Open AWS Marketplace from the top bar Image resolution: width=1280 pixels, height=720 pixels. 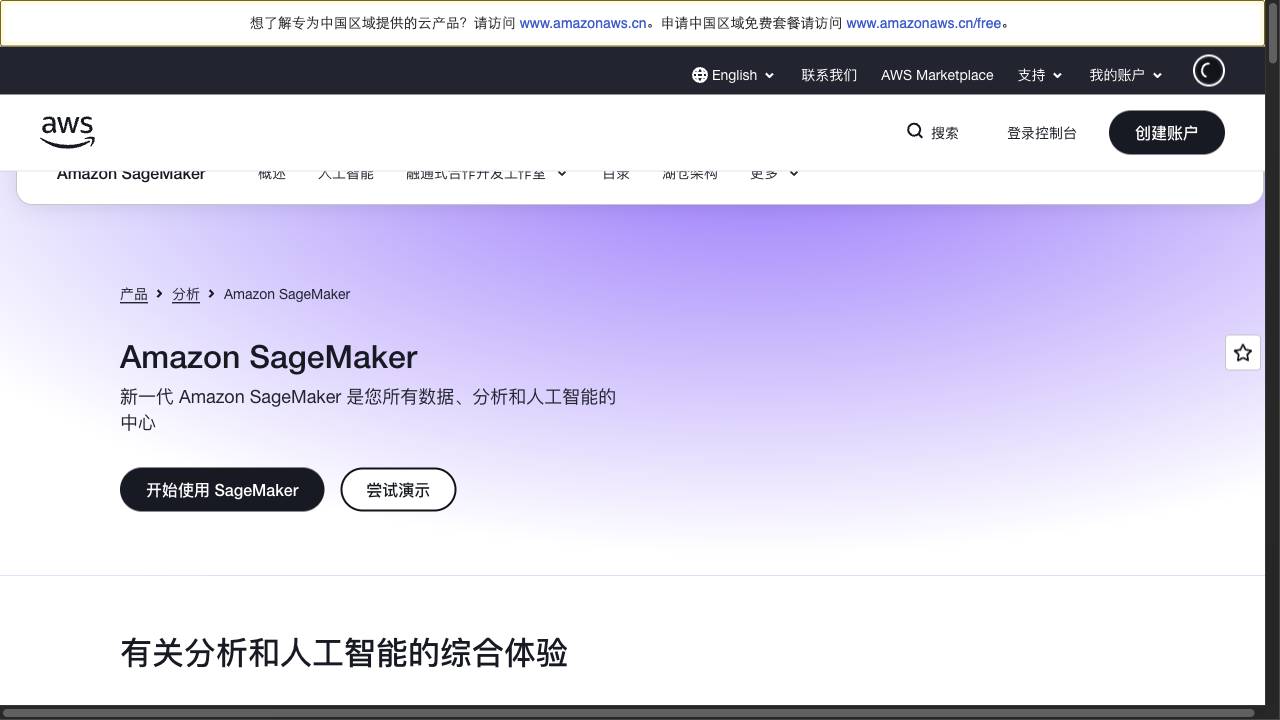pos(937,75)
